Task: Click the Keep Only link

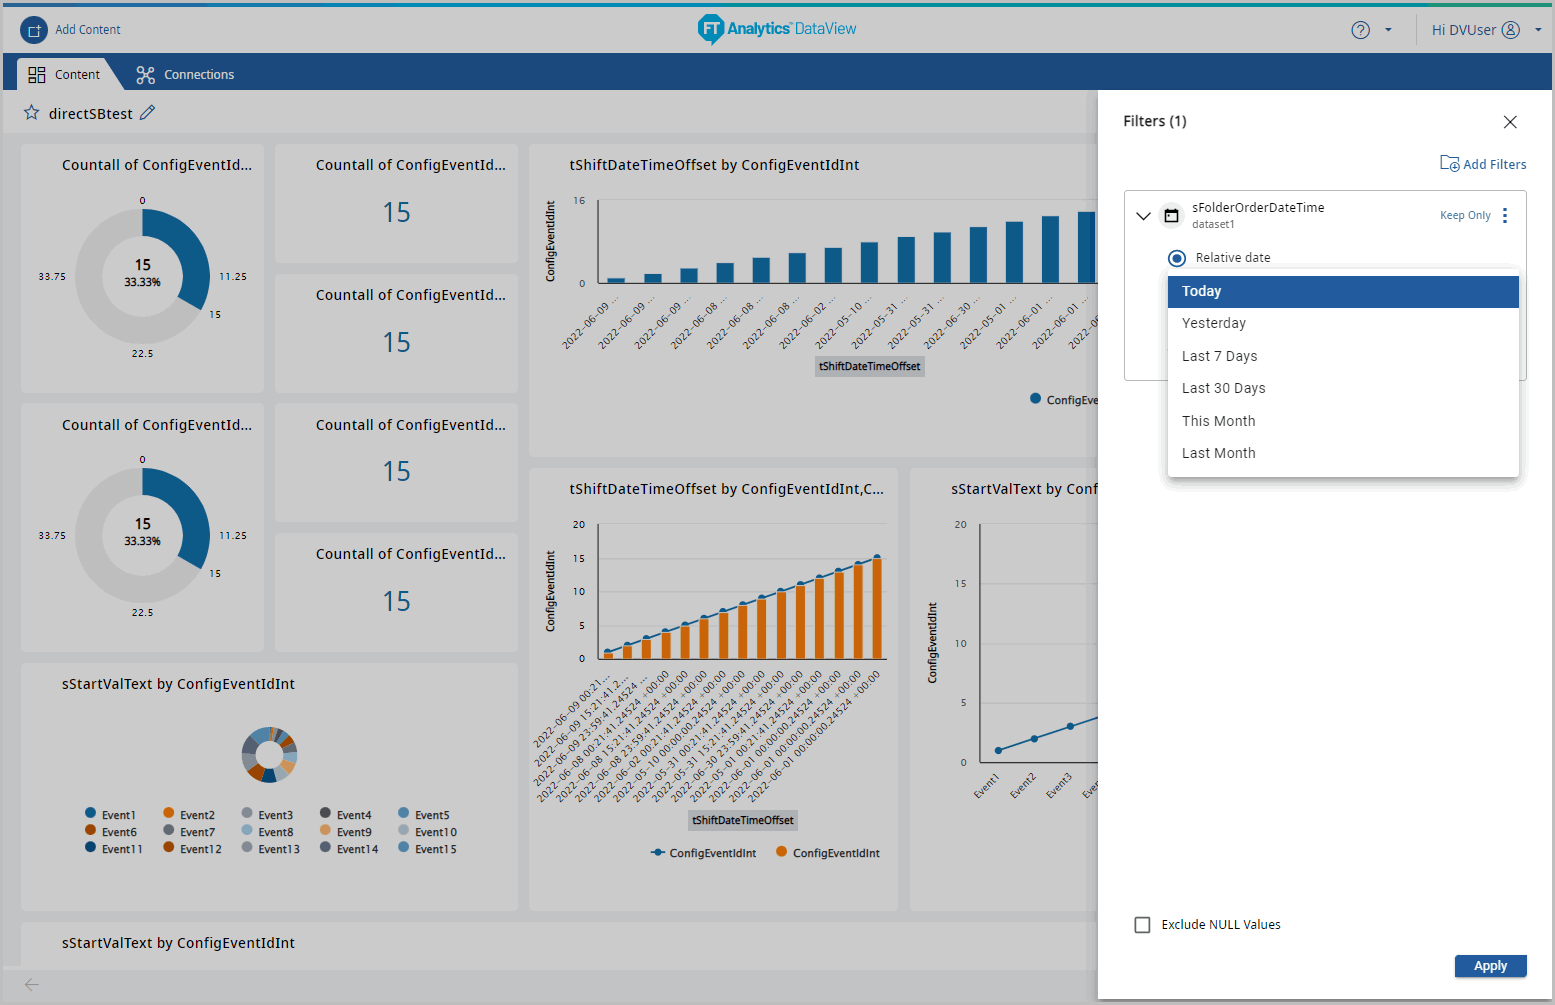Action: (1464, 215)
